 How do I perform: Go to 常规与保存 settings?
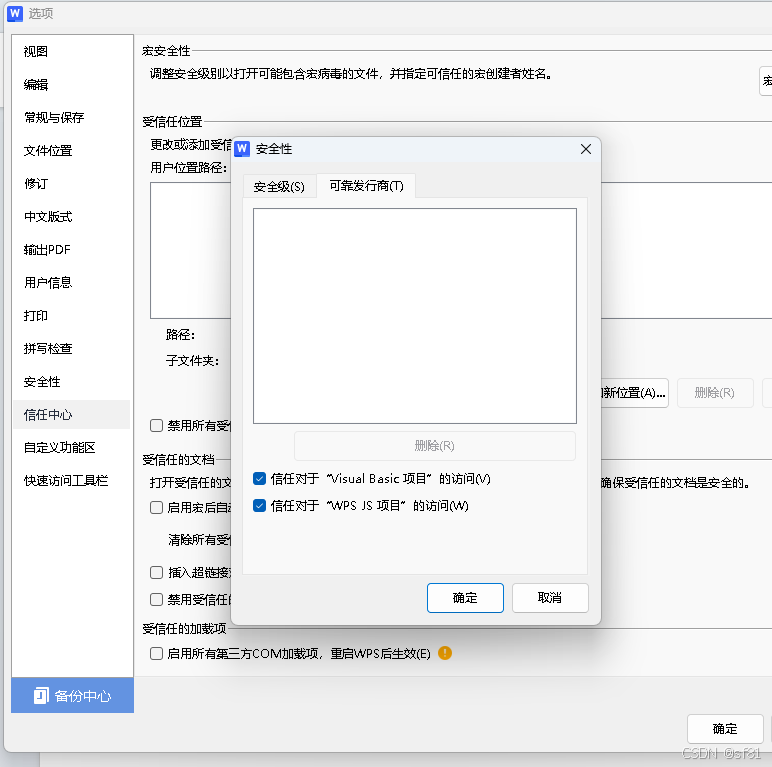[x=71, y=117]
